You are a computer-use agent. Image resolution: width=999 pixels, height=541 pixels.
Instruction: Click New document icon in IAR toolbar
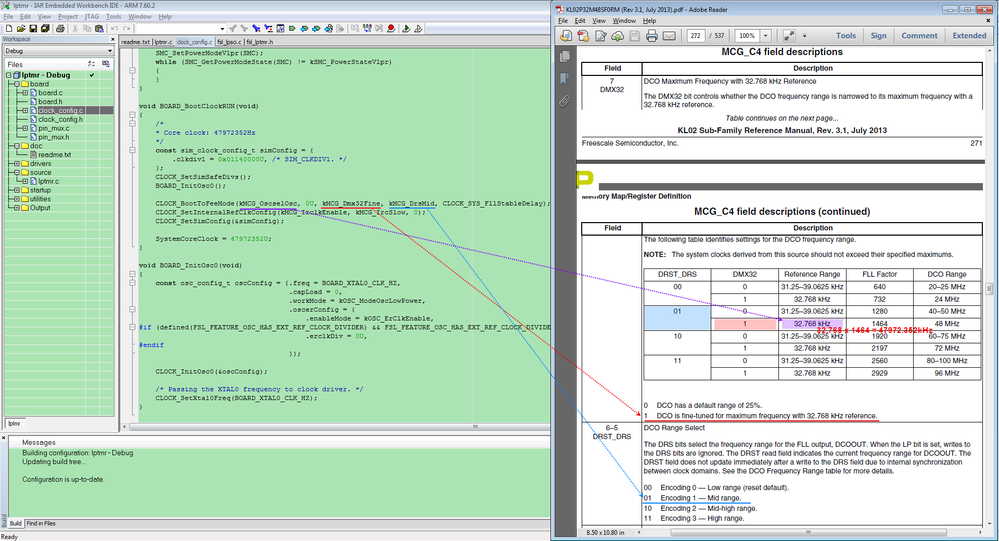(9, 29)
